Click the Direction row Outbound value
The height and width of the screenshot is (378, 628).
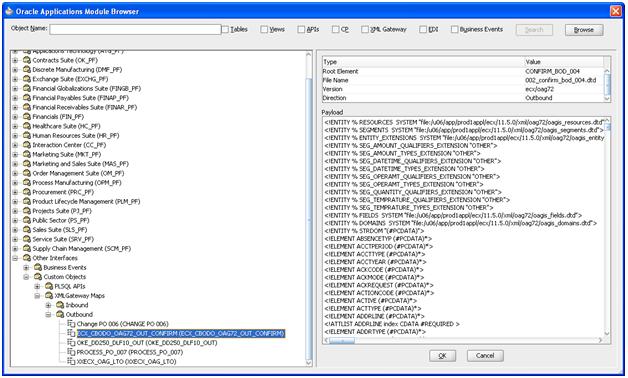538,98
